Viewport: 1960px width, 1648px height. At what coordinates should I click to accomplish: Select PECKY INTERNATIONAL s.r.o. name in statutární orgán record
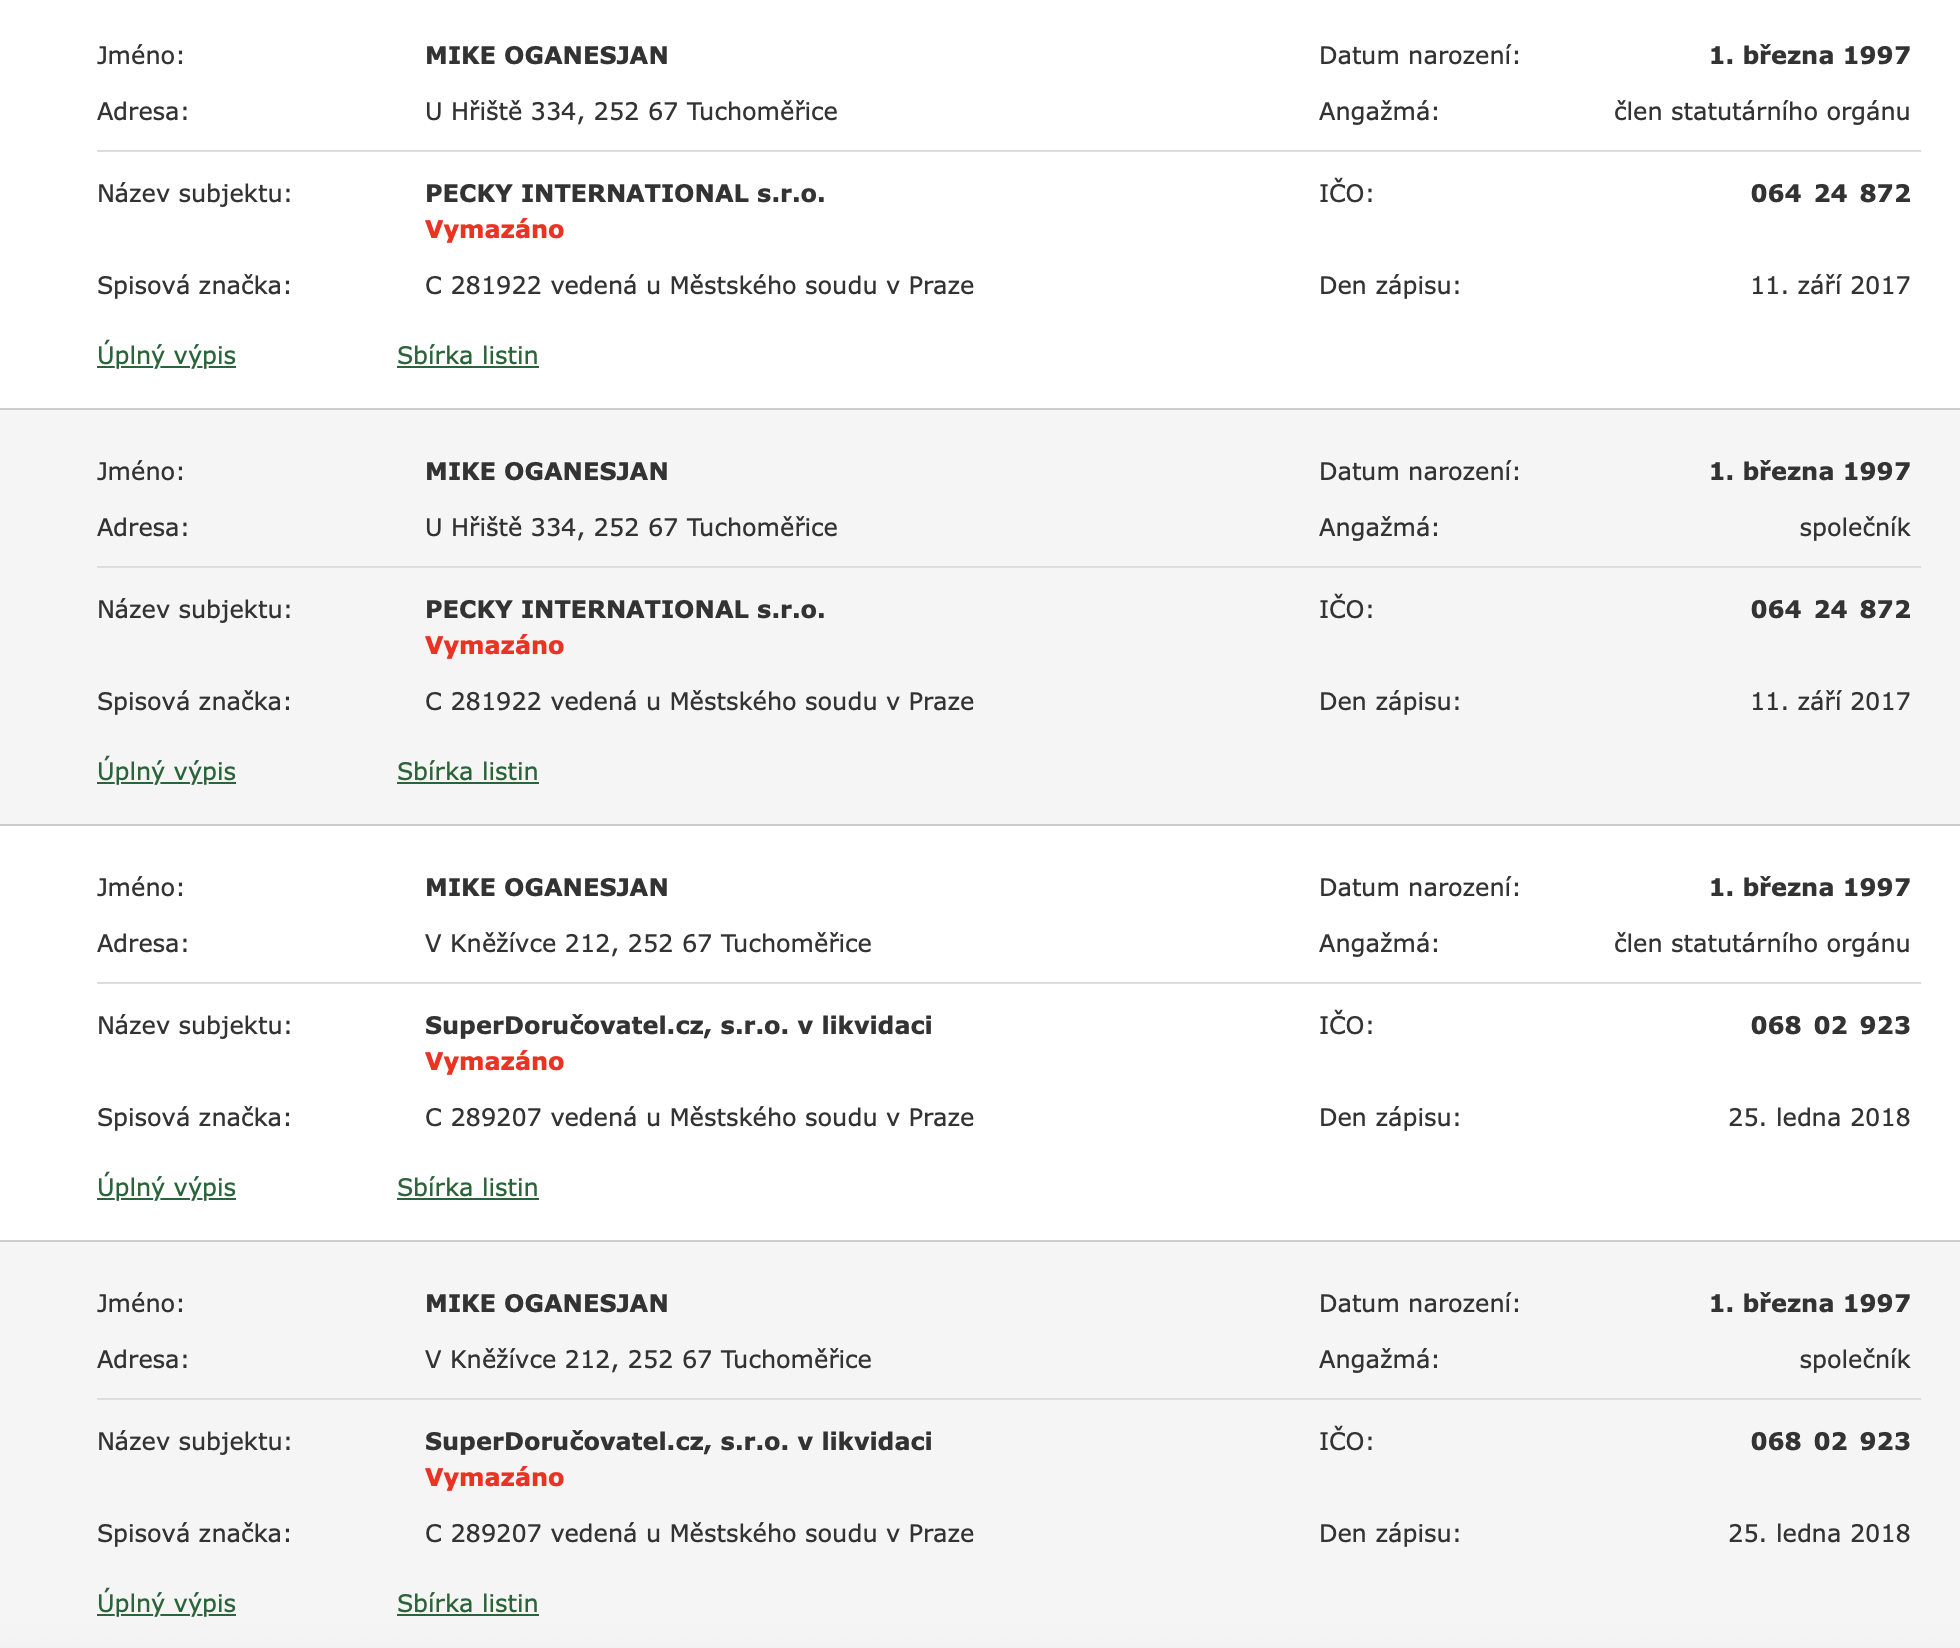pyautogui.click(x=625, y=193)
